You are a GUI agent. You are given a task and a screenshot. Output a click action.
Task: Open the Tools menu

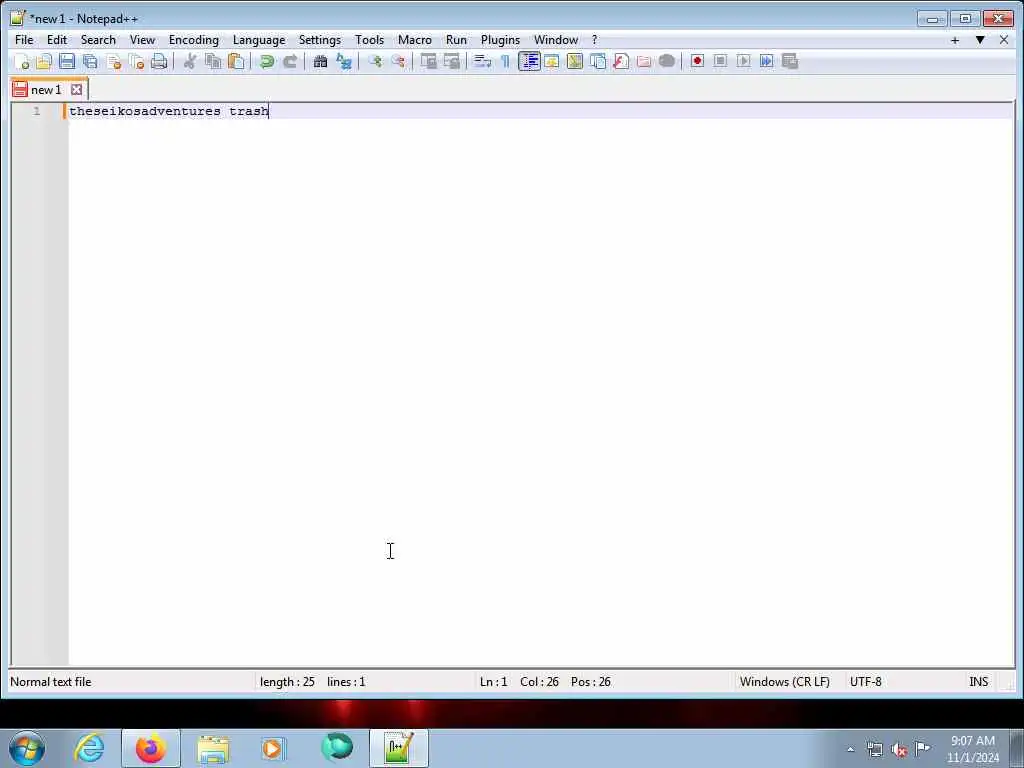point(370,40)
